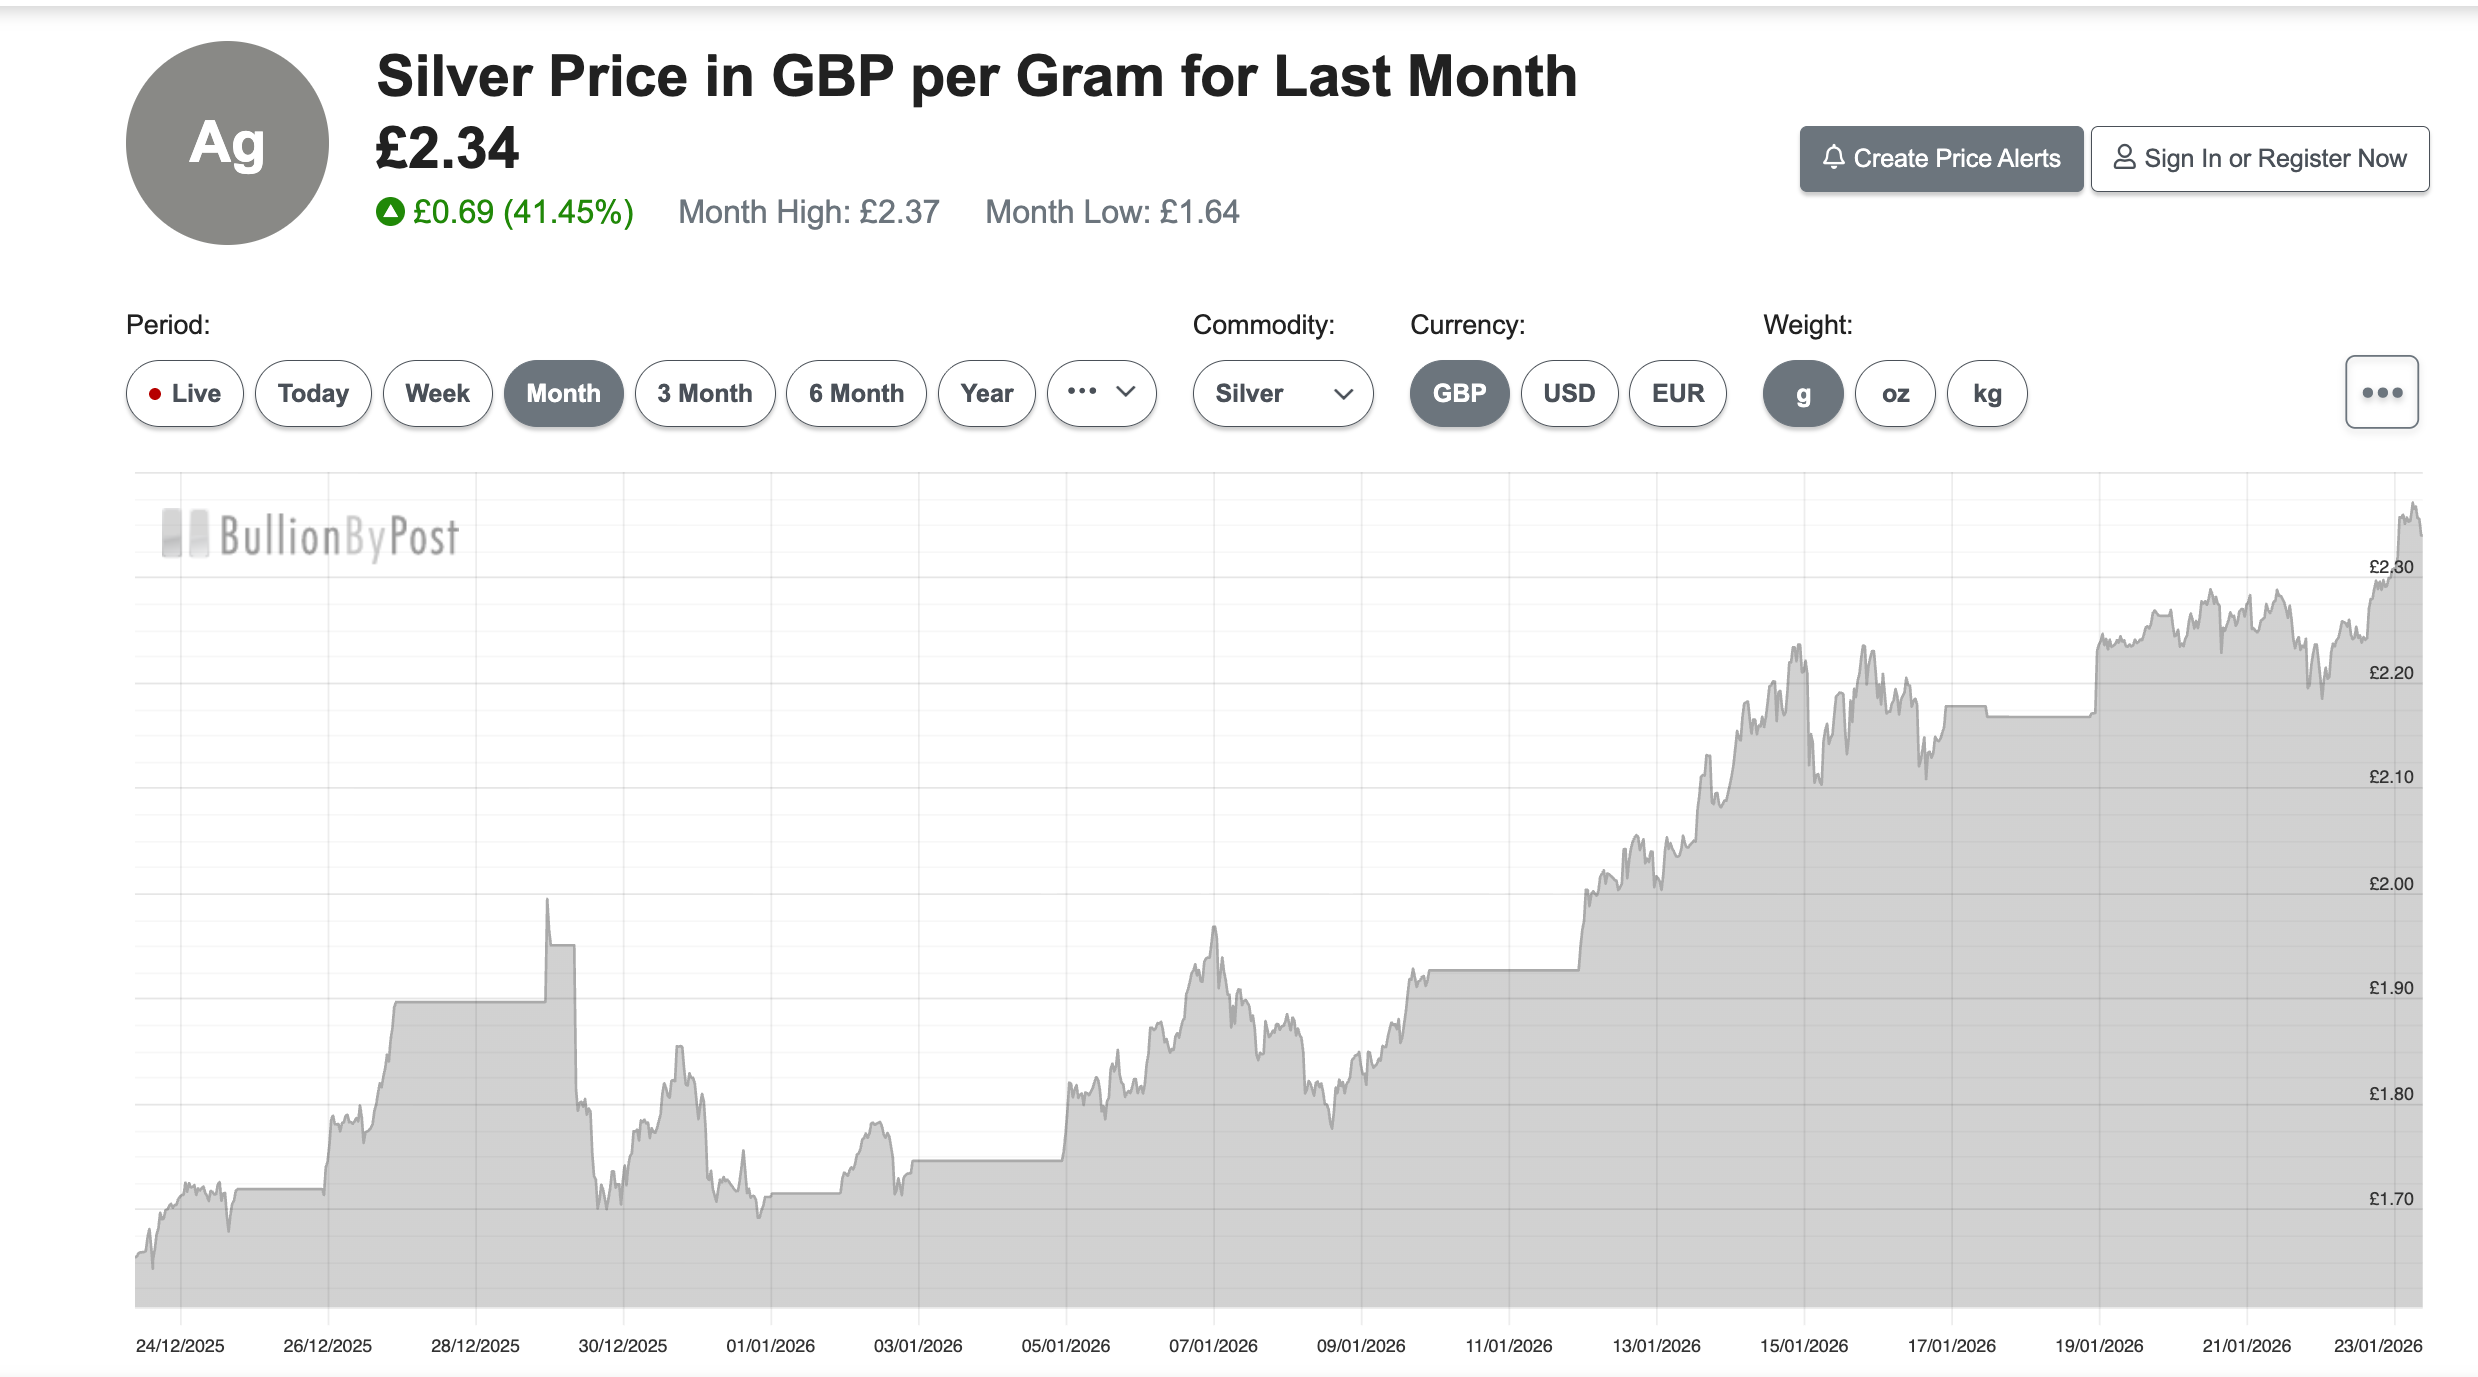Open the Silver commodity dropdown
Viewport: 2478px width, 1377px height.
point(1283,393)
